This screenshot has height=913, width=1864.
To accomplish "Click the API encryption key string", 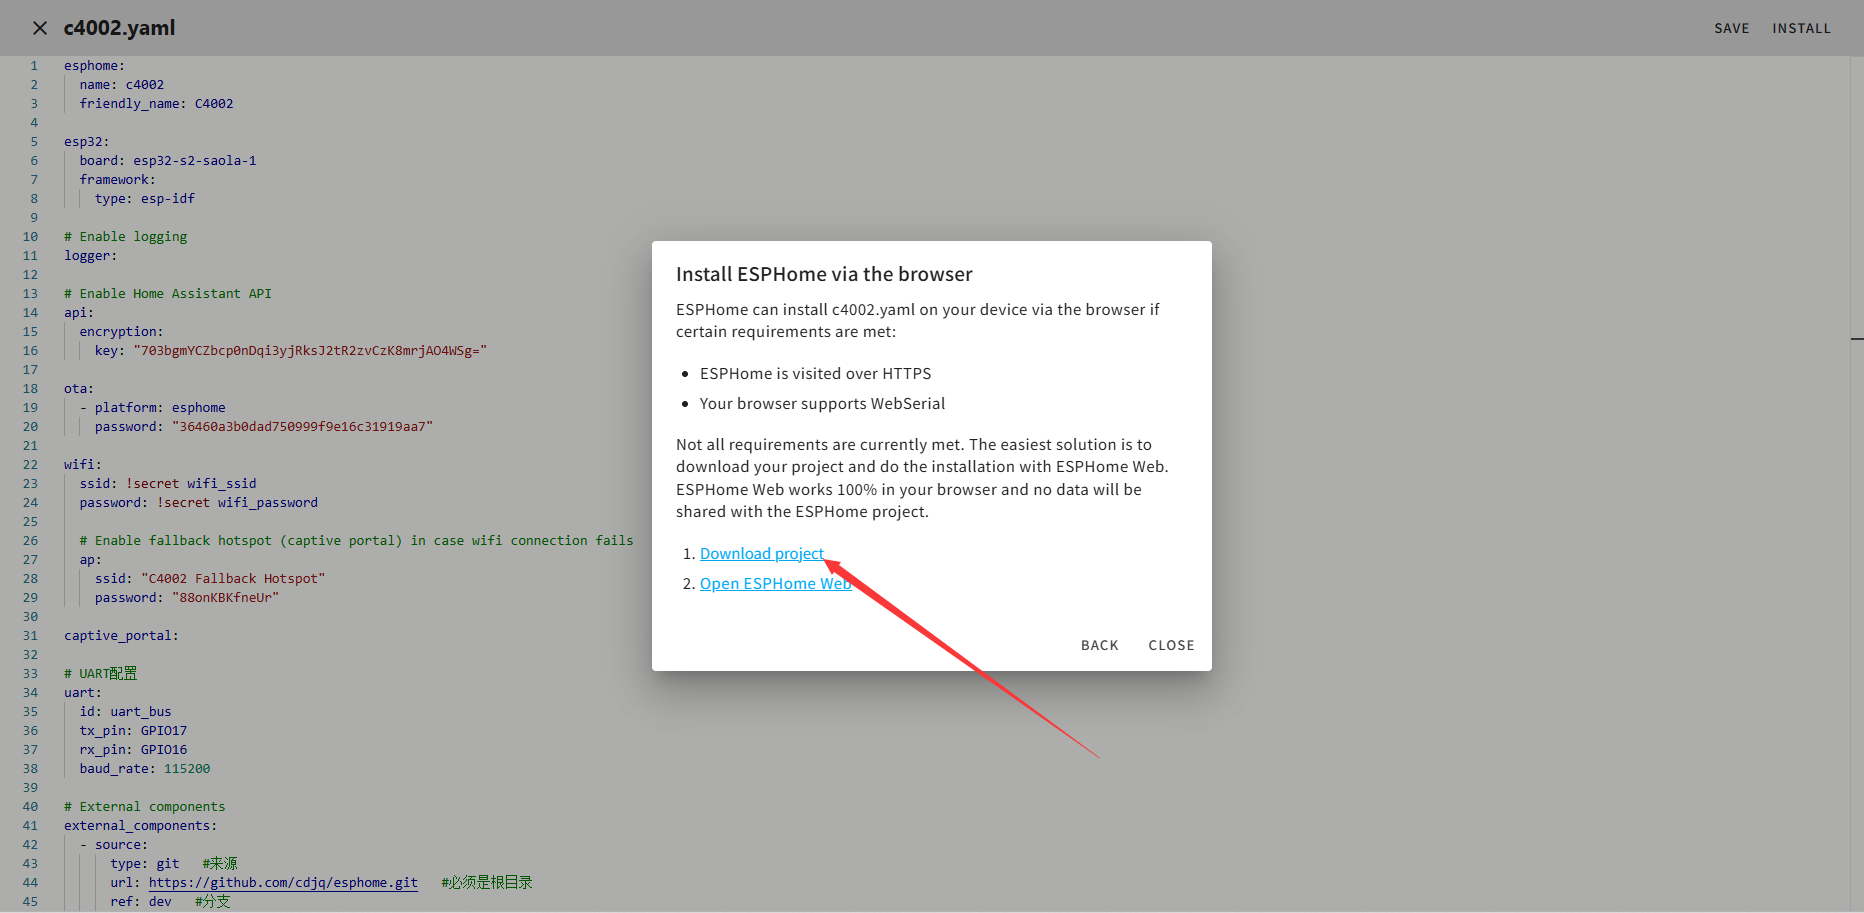I will pos(310,351).
